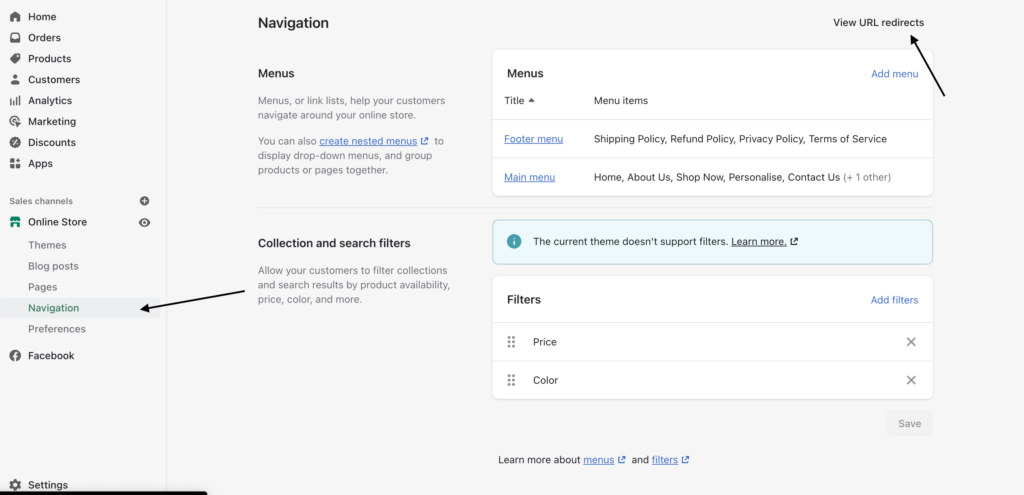Screen dimensions: 1024x495
Task: Go to Preferences in sidebar
Action: (x=57, y=328)
